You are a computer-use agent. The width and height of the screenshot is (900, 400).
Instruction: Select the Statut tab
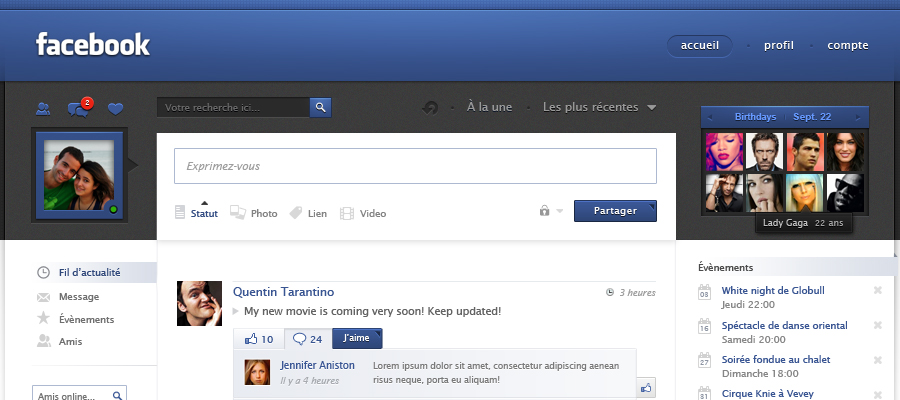tap(204, 213)
